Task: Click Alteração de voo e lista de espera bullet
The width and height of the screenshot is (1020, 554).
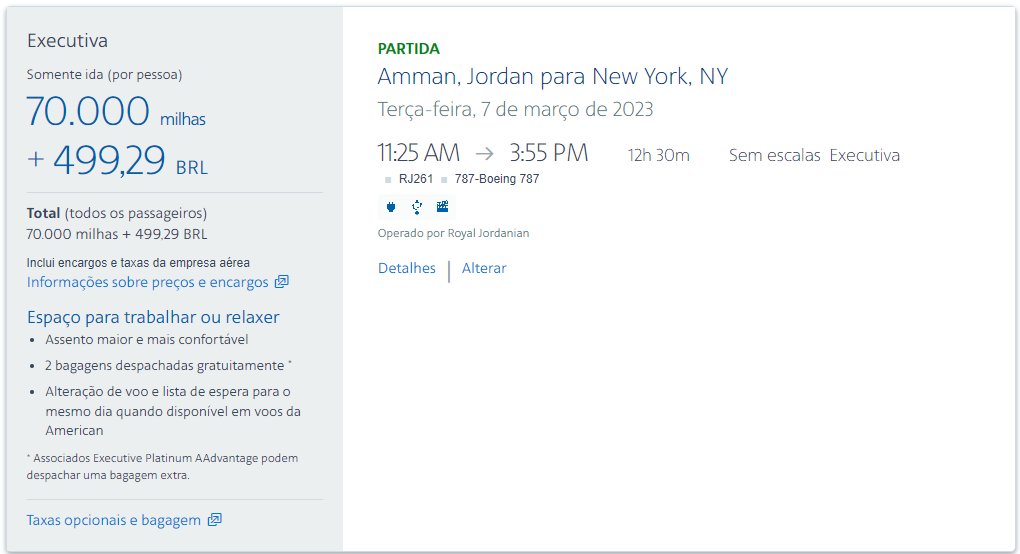Action: click(x=173, y=411)
